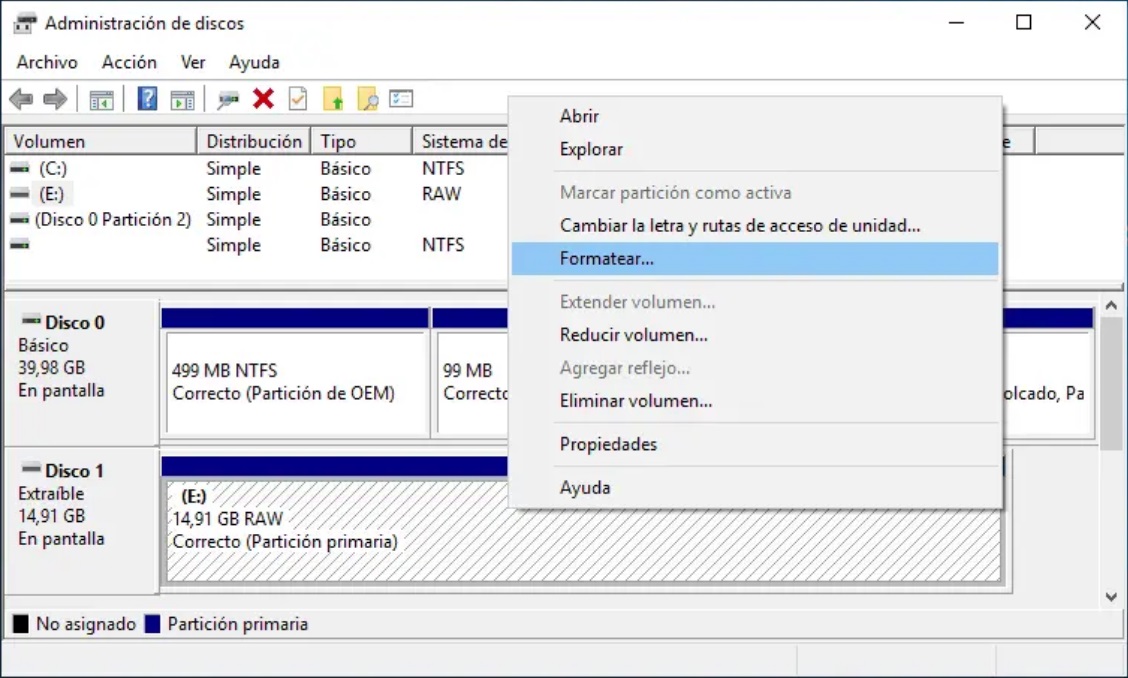Click the back arrow toolbar icon
Viewport: 1128px width, 678px height.
(20, 99)
